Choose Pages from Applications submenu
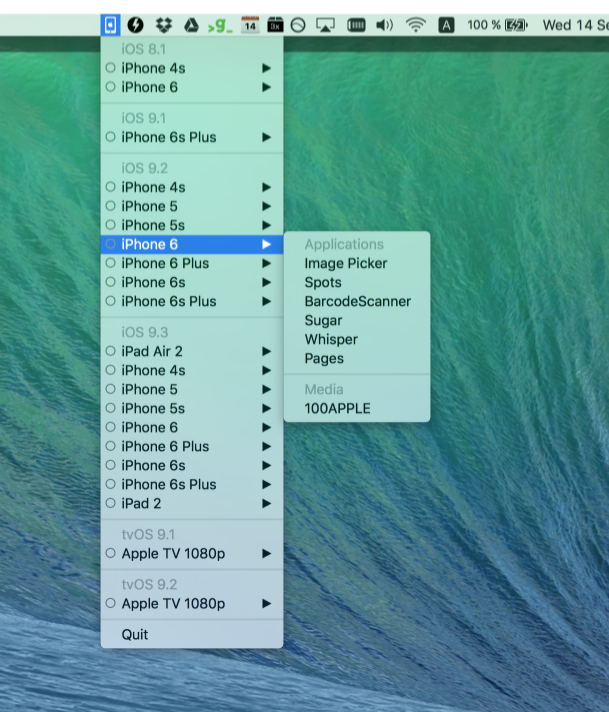 357,359
